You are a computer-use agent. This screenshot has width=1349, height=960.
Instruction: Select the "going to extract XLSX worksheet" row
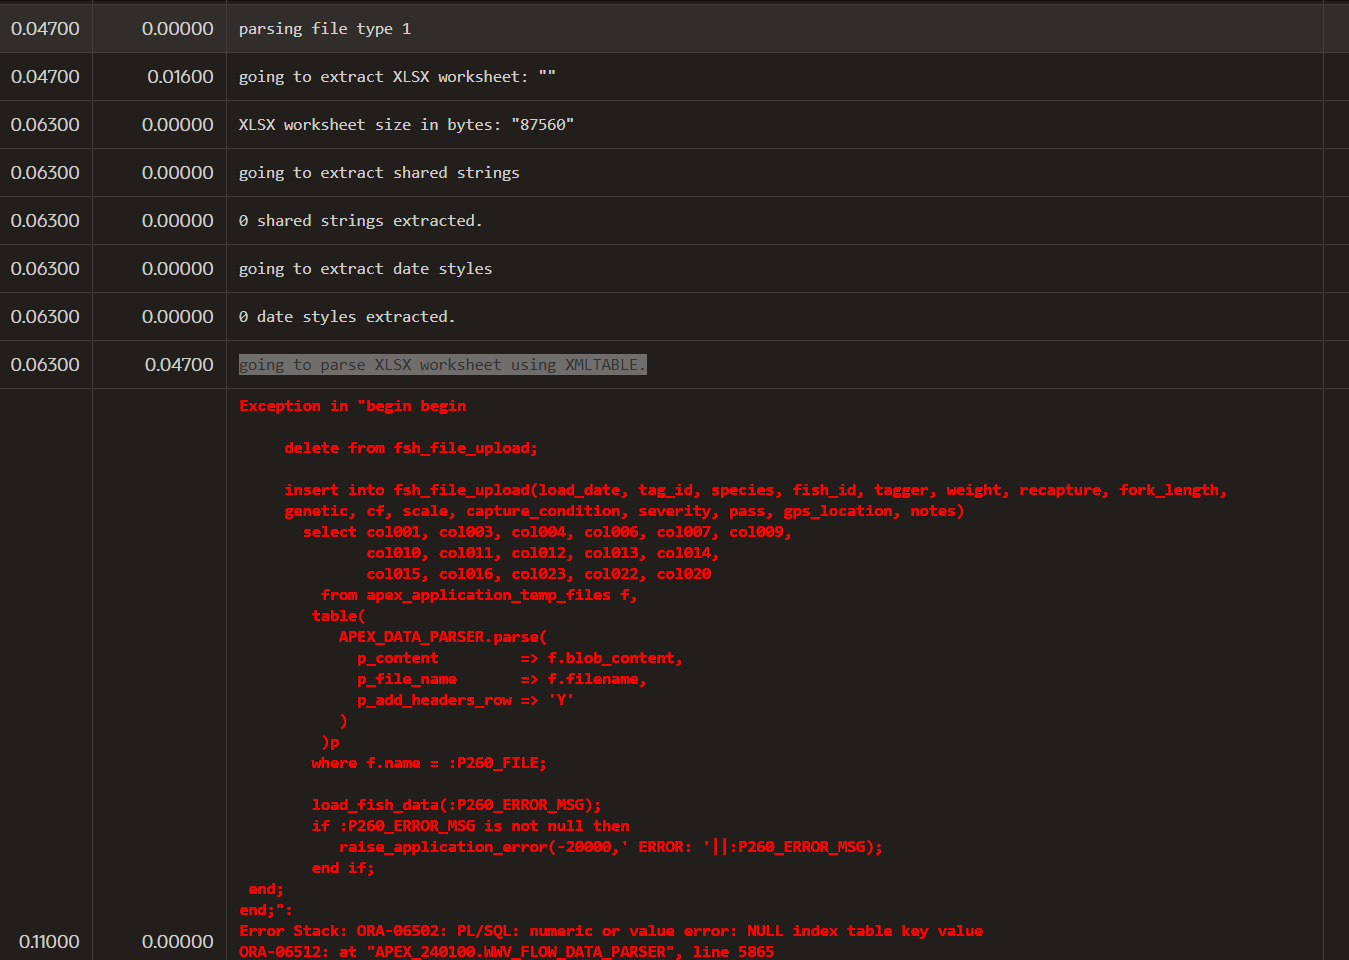point(396,77)
